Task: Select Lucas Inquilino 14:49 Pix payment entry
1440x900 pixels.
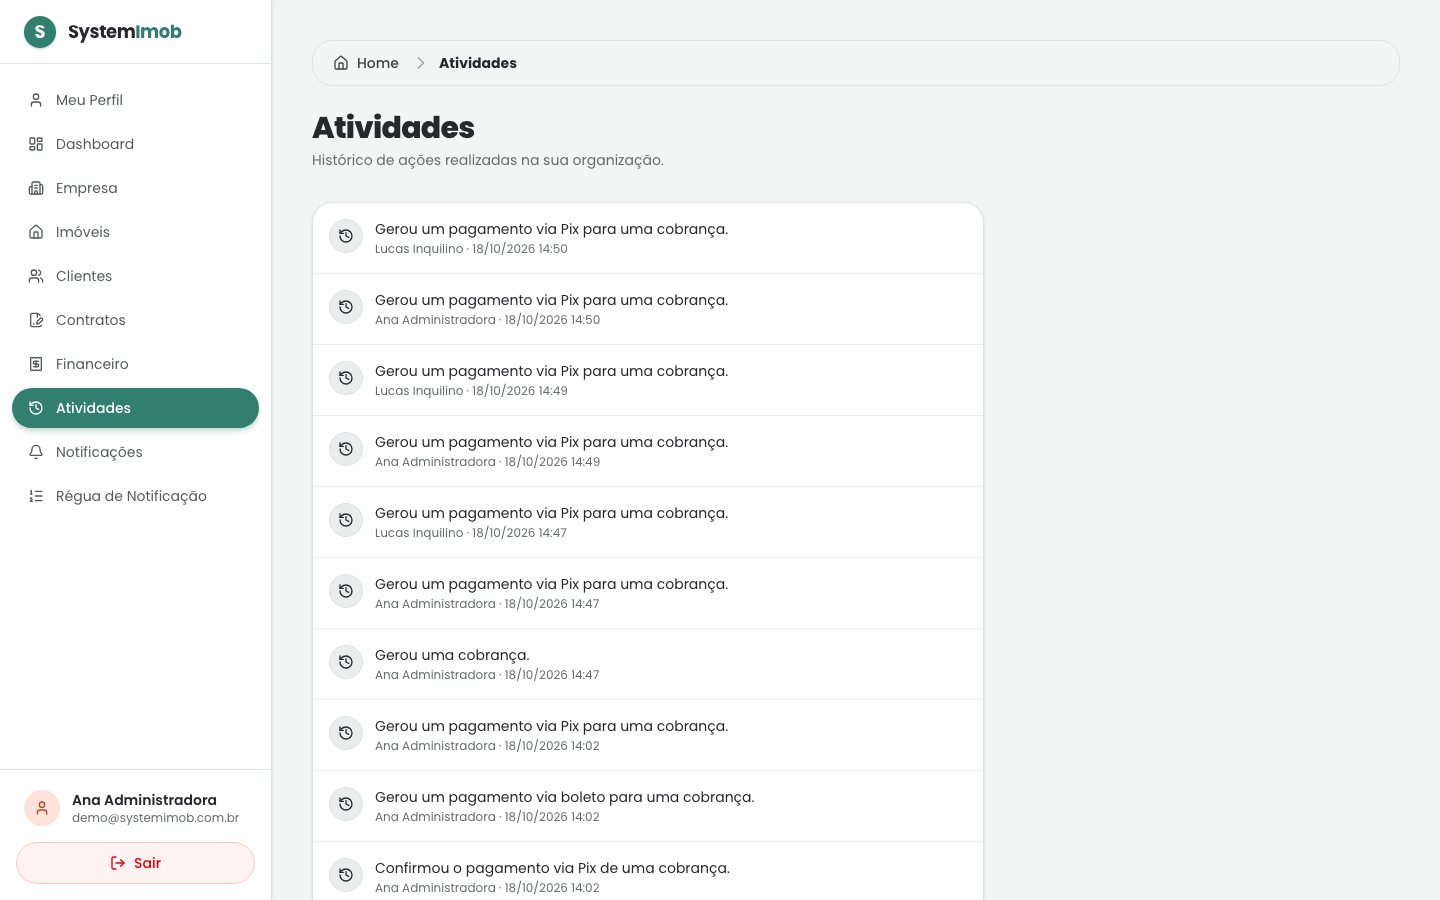Action: click(648, 380)
